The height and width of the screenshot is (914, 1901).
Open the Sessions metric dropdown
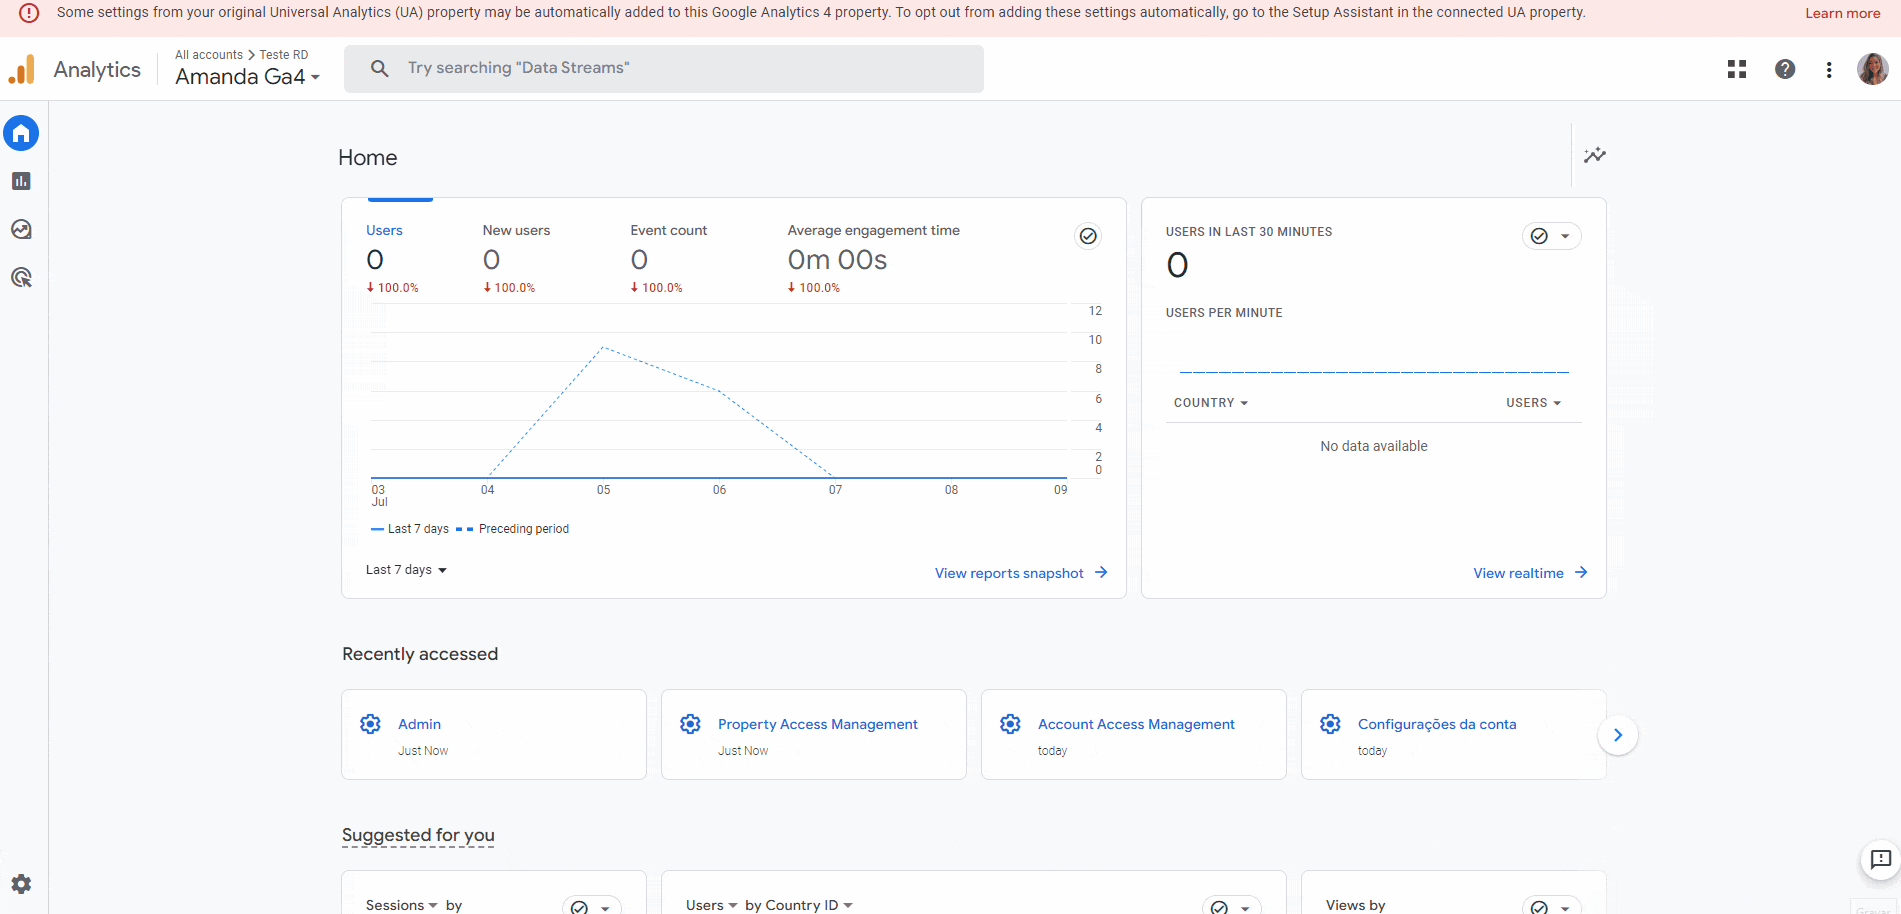pos(402,905)
